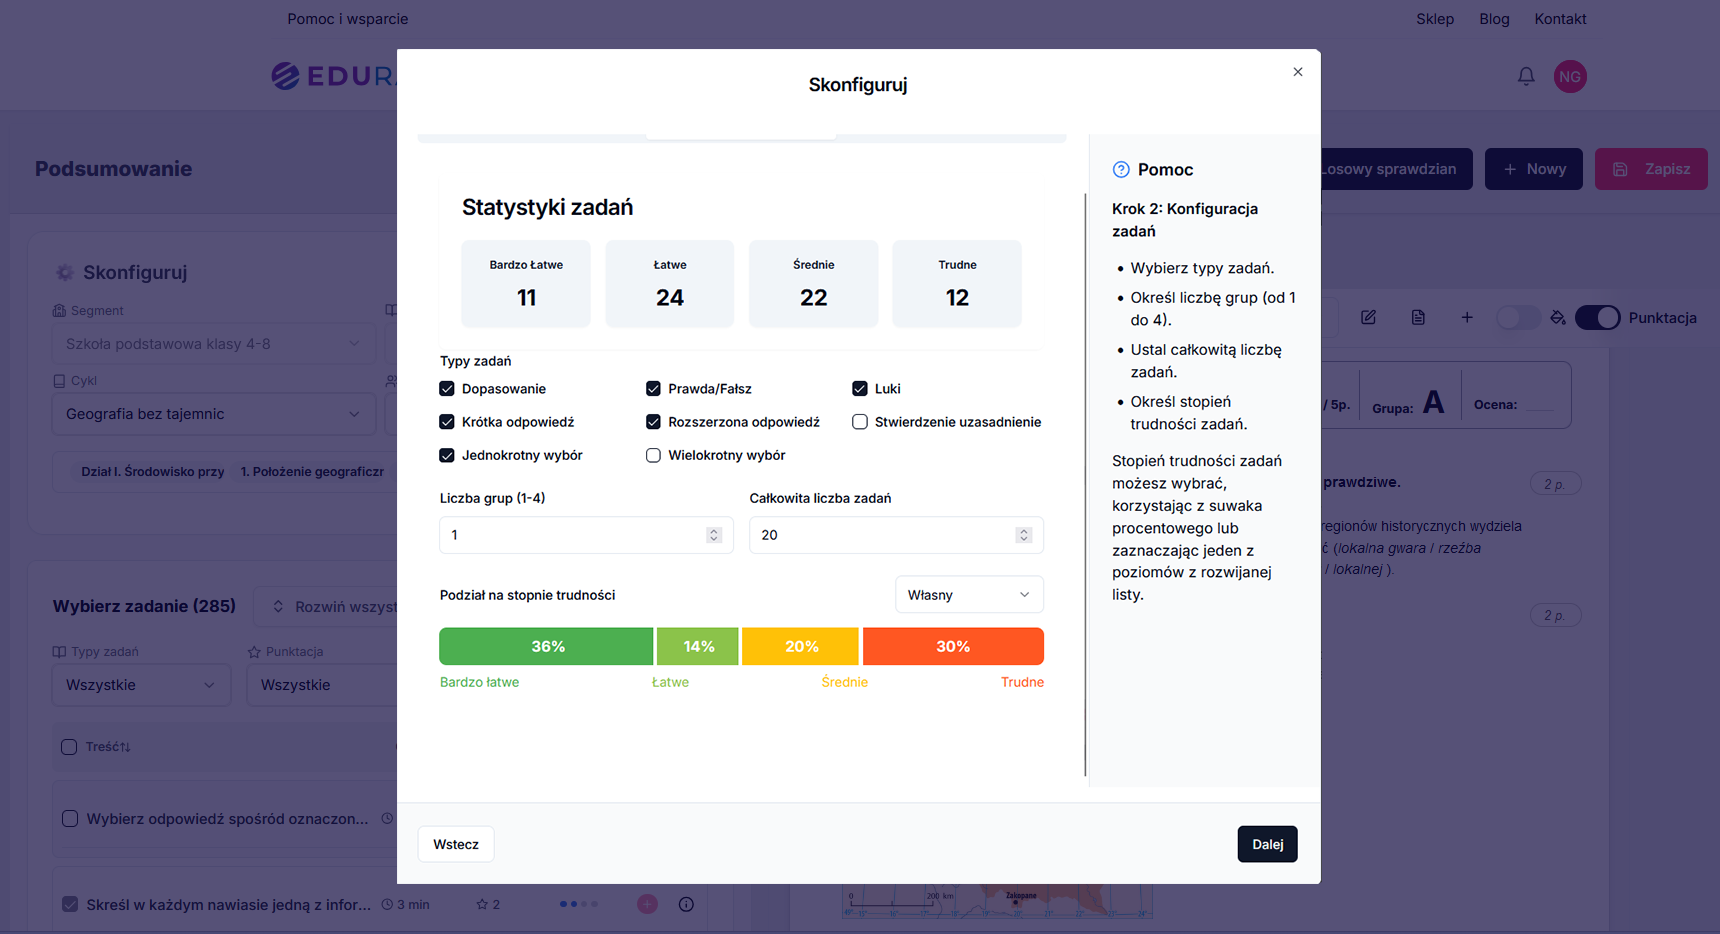Open the NG user avatar menu
1720x934 pixels.
pos(1570,77)
